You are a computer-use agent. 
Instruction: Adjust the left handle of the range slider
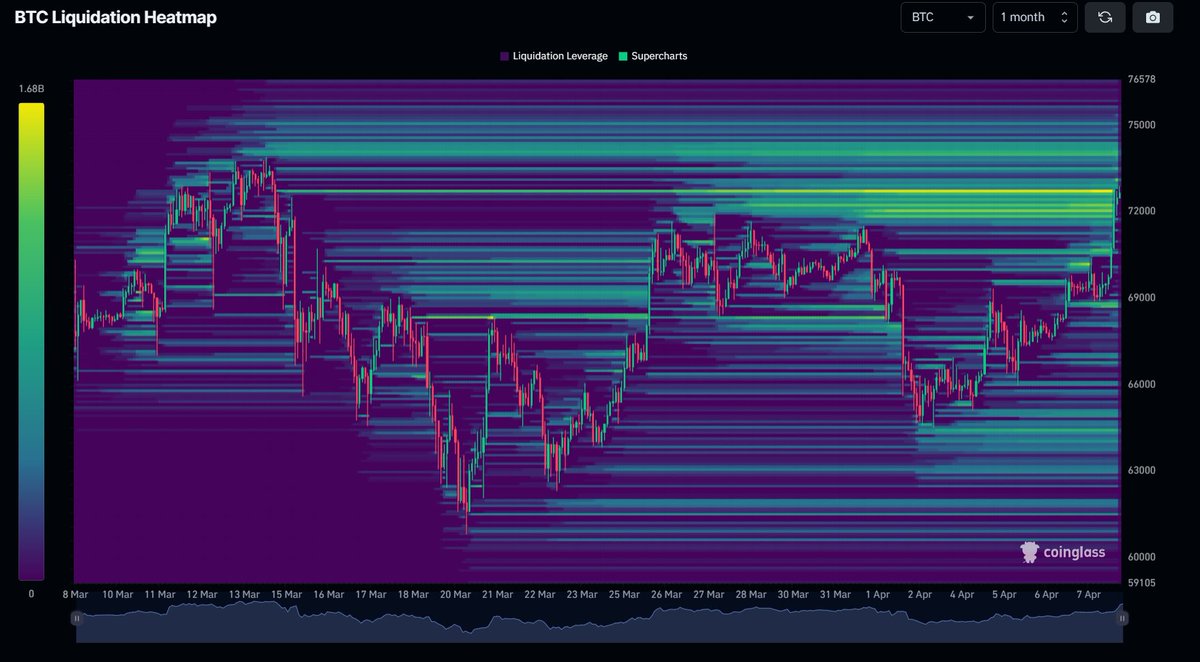77,619
